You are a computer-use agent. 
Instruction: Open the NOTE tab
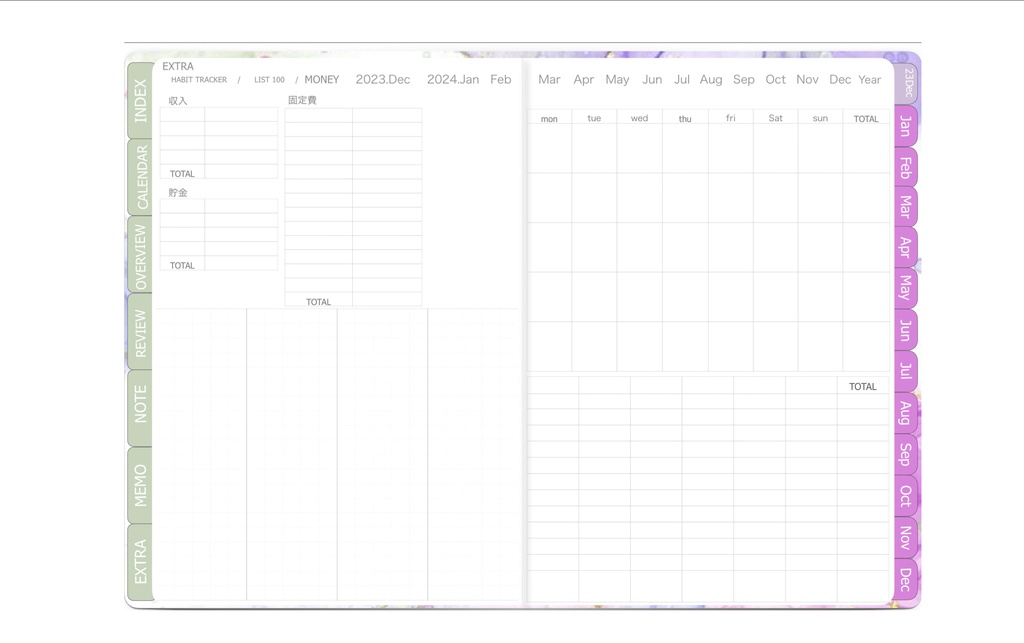point(139,402)
